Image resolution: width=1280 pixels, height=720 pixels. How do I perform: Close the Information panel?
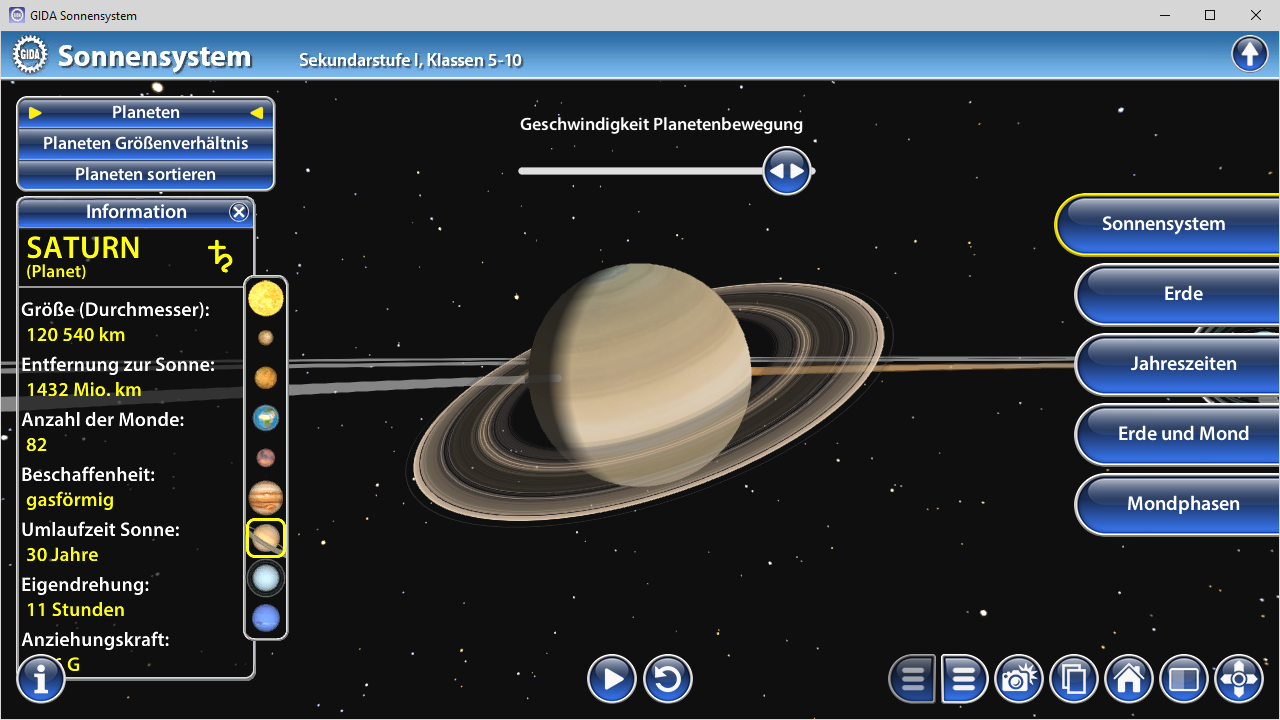[x=238, y=212]
